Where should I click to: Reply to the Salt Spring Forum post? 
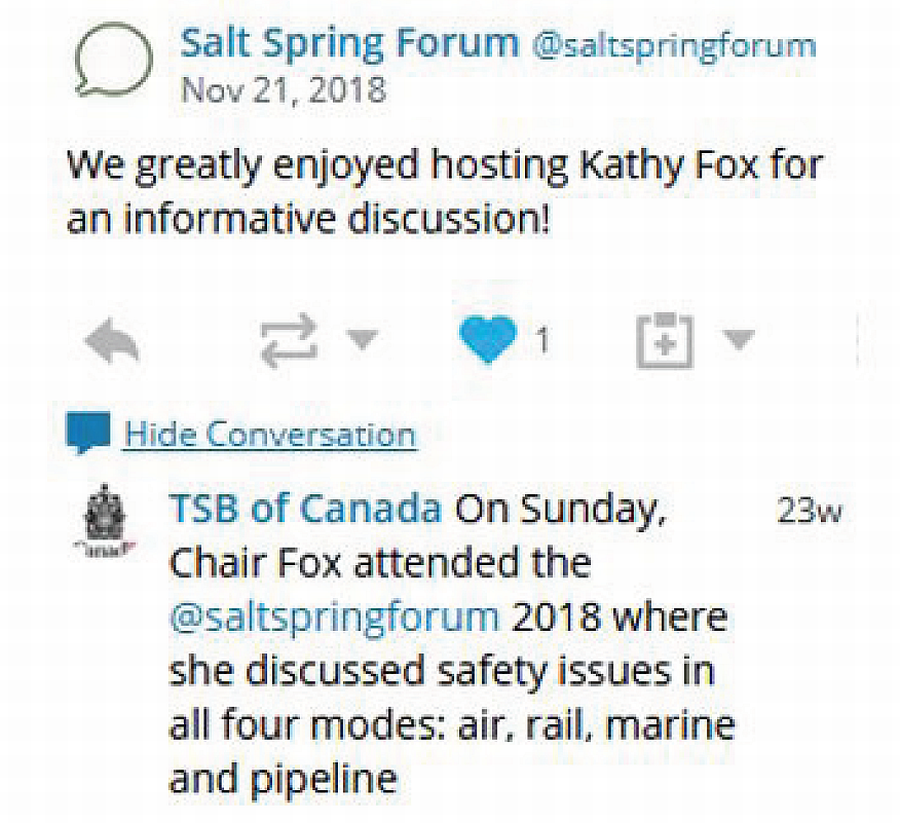[x=112, y=343]
